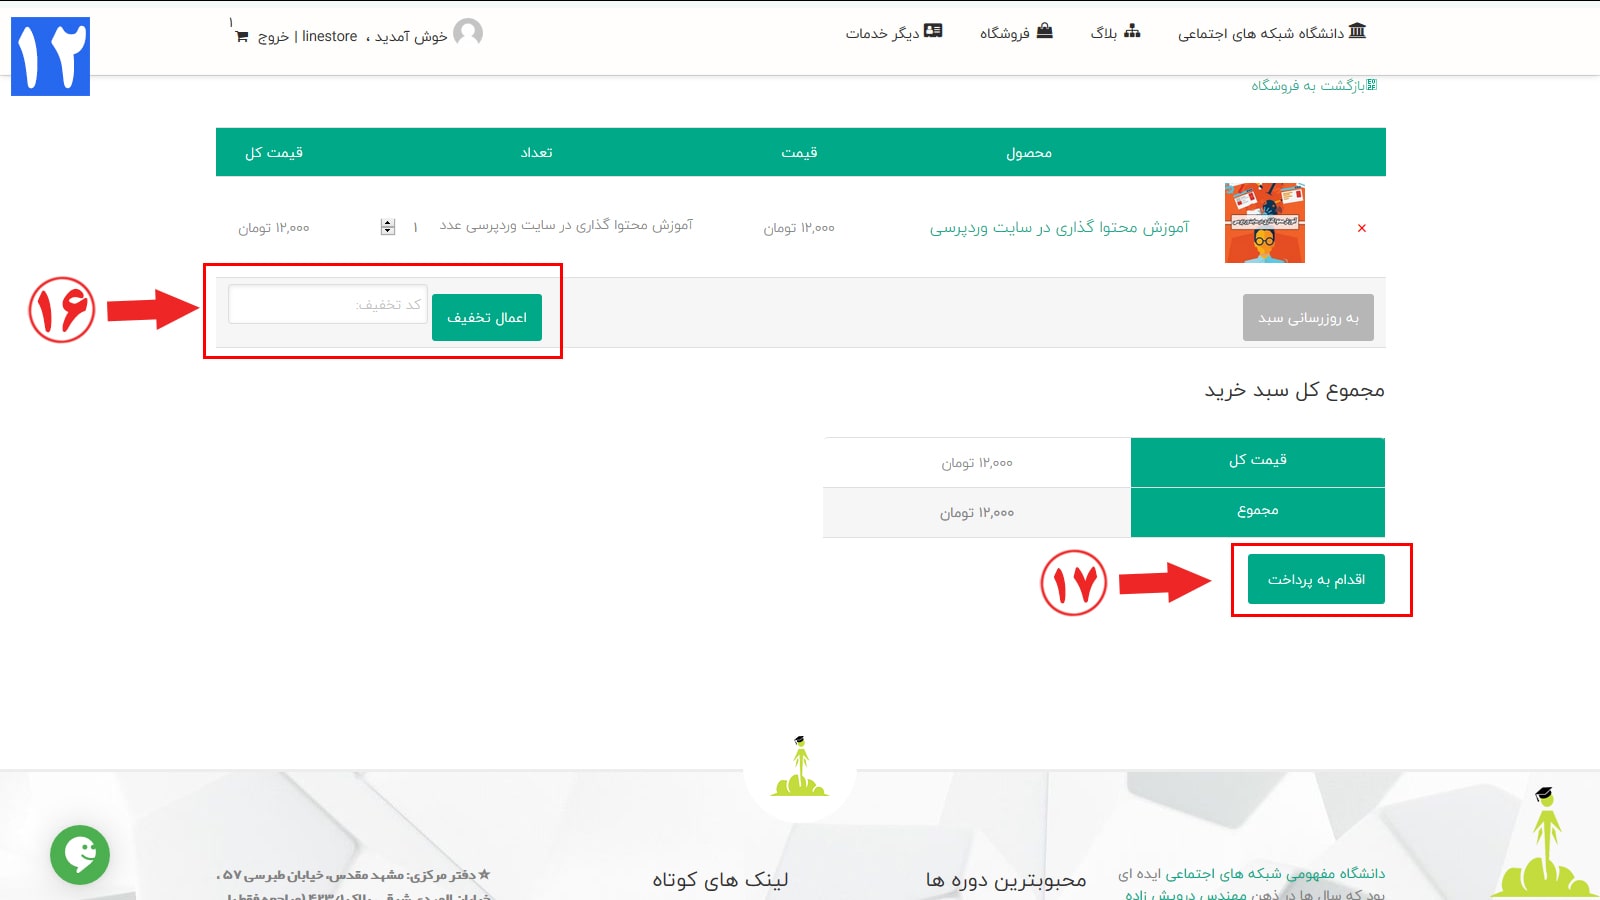Click the خوش آمدید greeting text
The width and height of the screenshot is (1600, 900).
click(410, 37)
